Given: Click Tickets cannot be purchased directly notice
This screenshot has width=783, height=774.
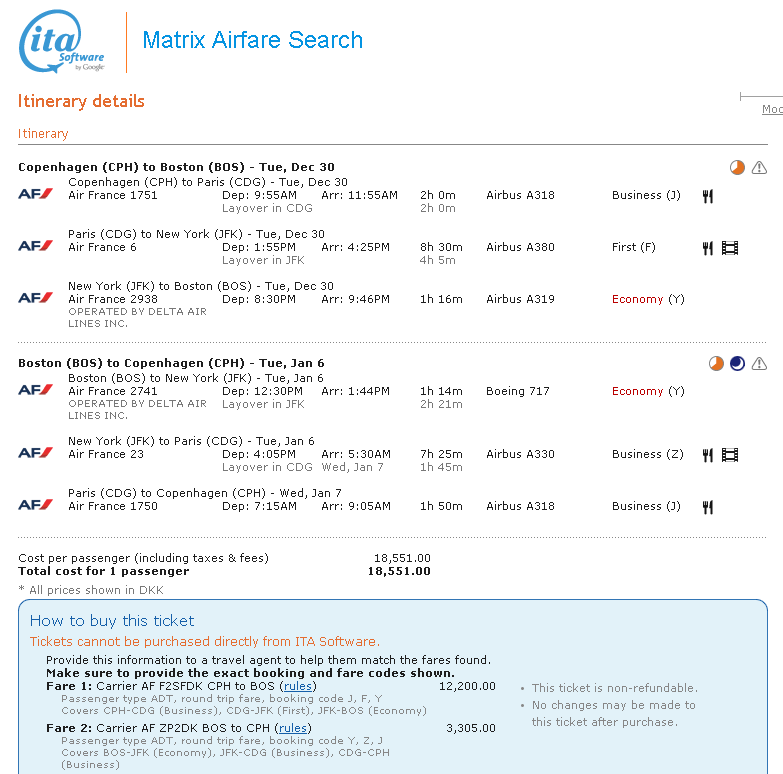Looking at the screenshot, I should tap(205, 642).
